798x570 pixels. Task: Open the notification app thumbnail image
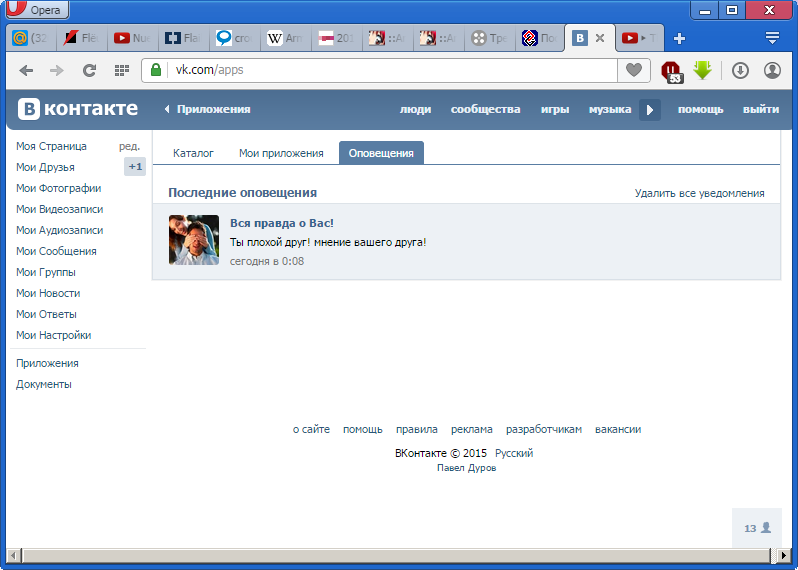194,240
